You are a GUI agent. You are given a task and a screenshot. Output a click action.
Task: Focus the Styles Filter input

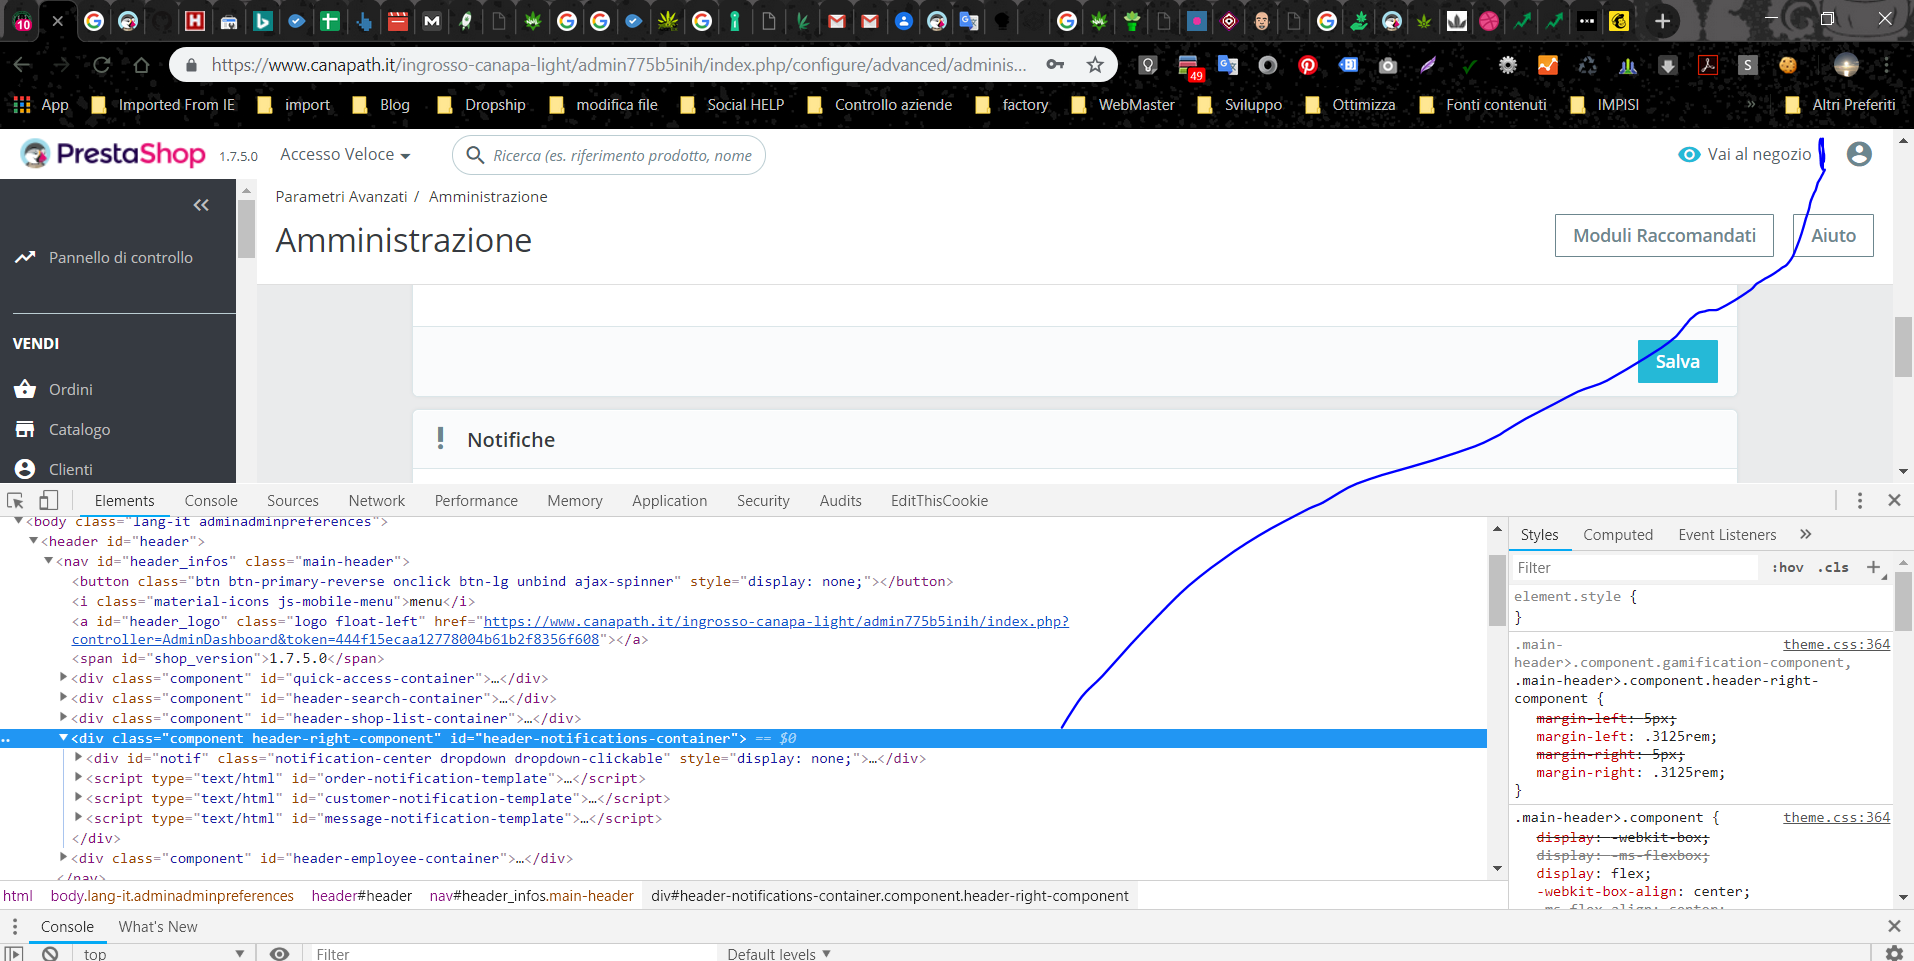pos(1635,567)
